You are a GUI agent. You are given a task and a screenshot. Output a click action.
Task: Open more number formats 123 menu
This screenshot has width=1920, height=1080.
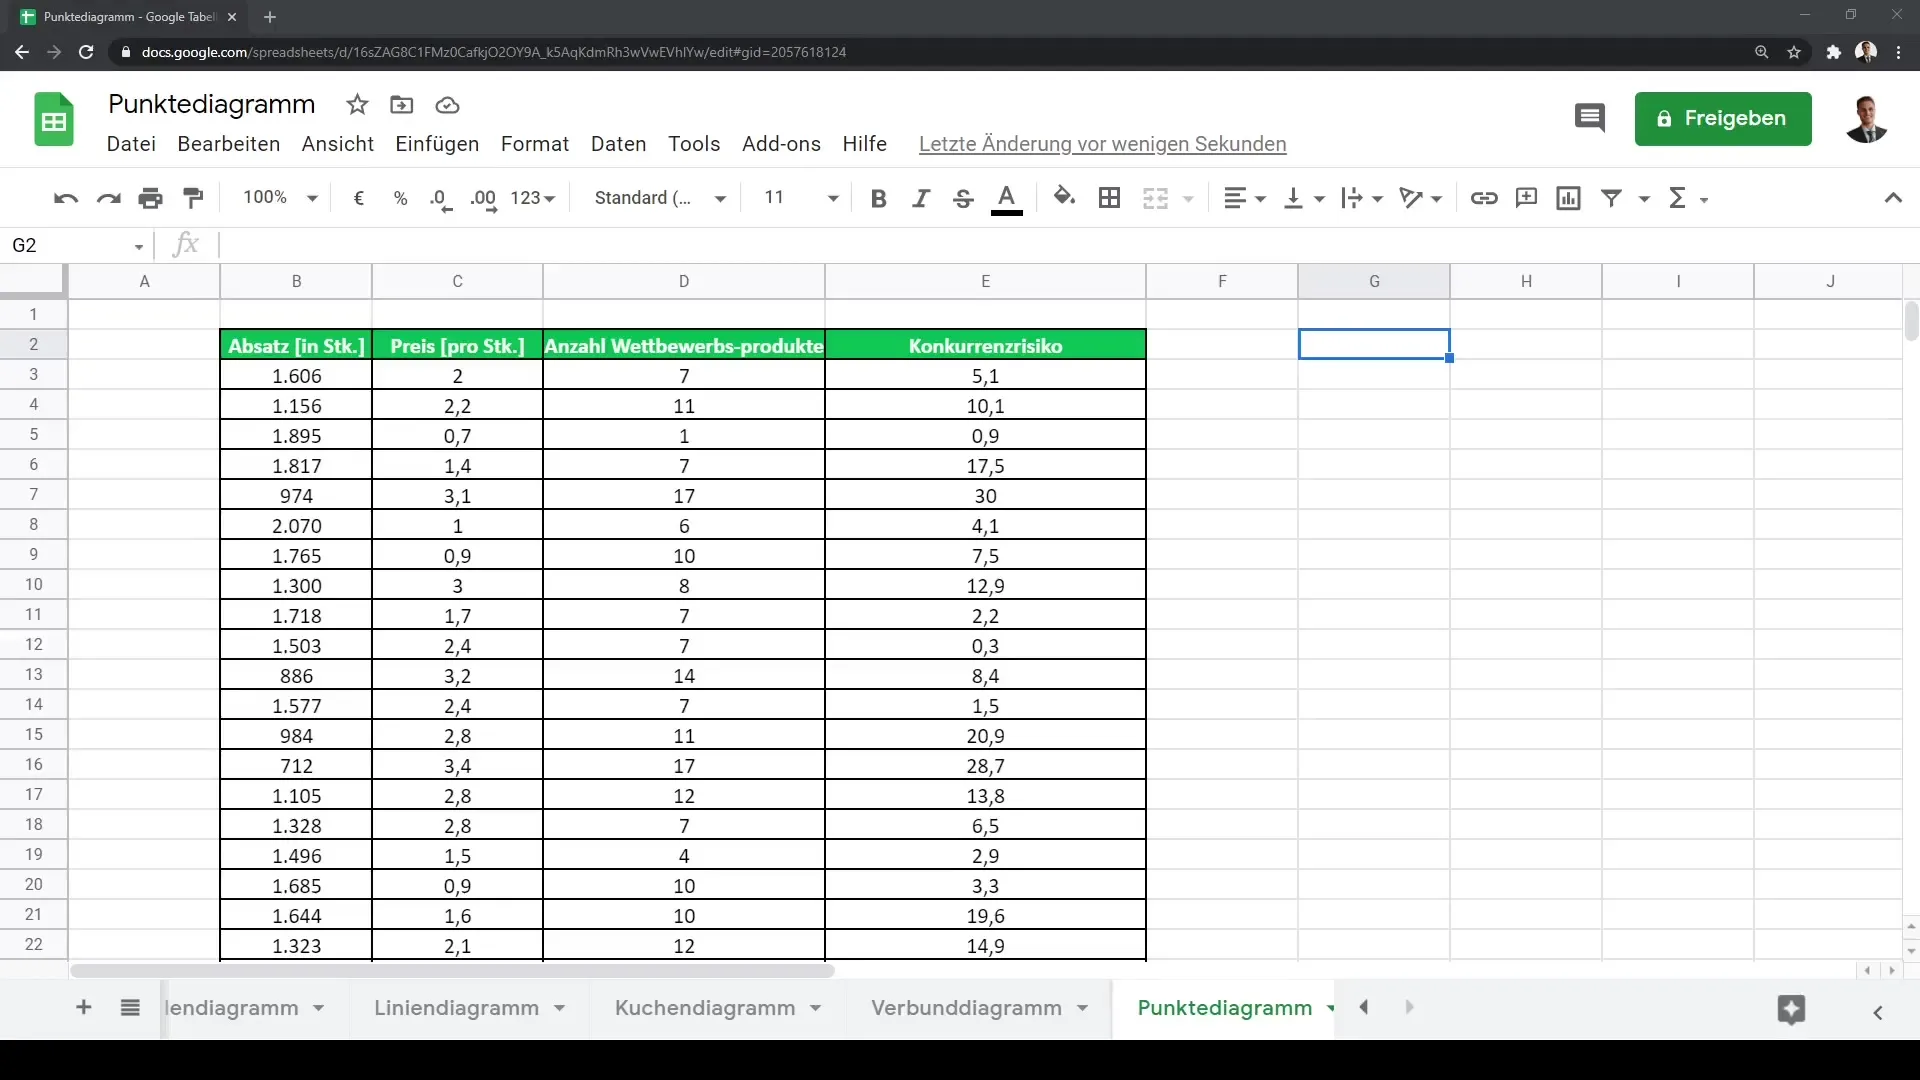click(x=532, y=198)
